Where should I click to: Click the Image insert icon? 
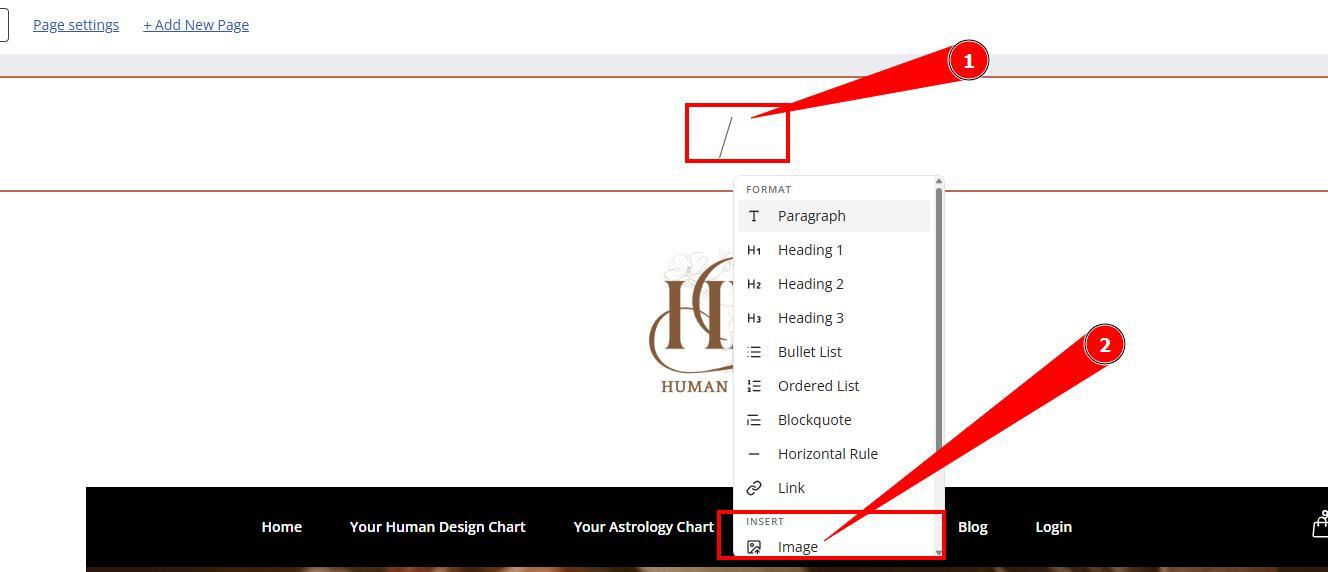754,547
